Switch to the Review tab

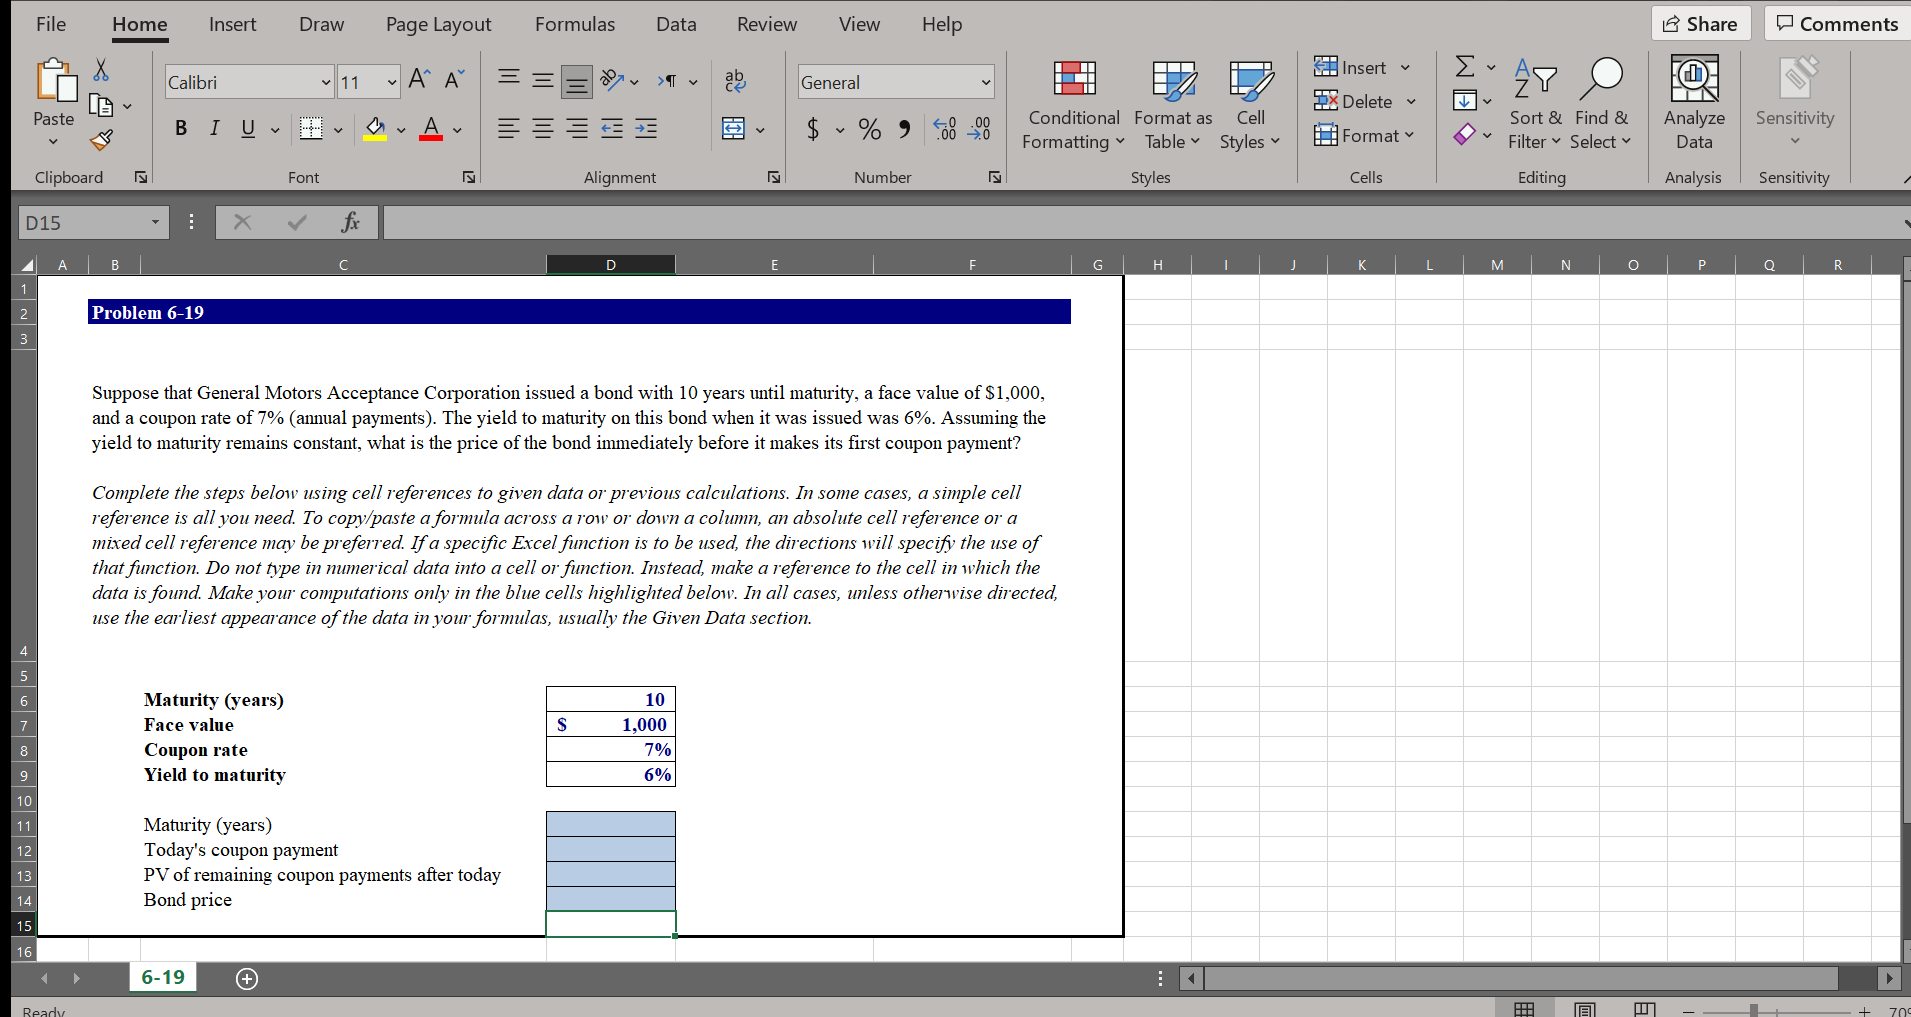point(767,25)
